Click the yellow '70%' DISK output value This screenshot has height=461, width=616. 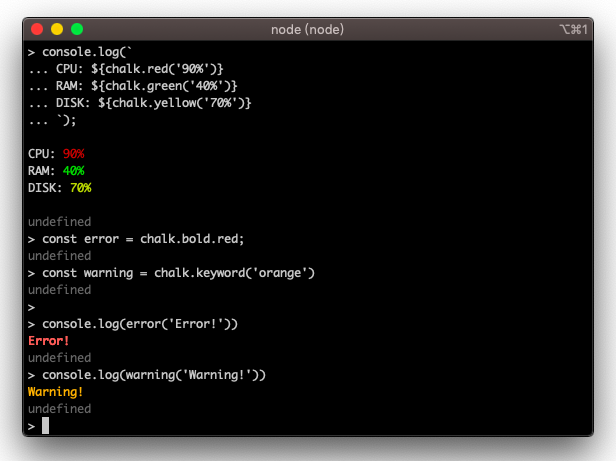click(81, 188)
